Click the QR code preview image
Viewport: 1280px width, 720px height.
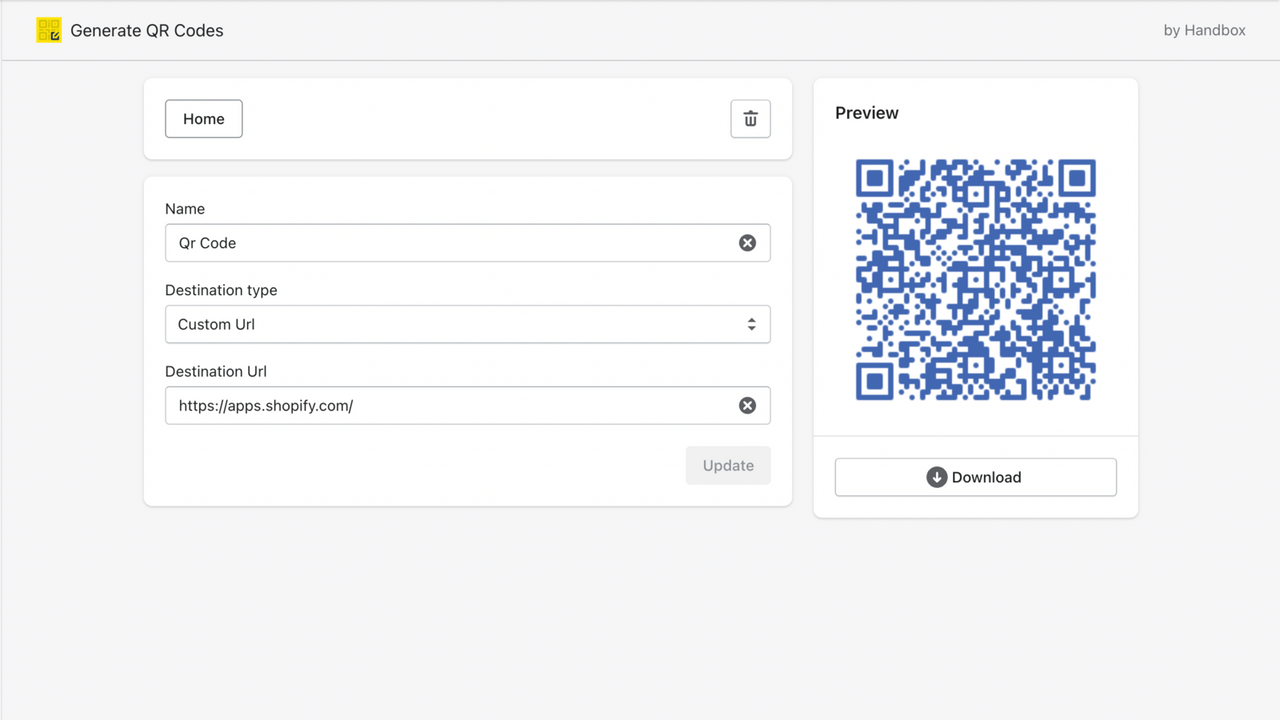point(975,280)
